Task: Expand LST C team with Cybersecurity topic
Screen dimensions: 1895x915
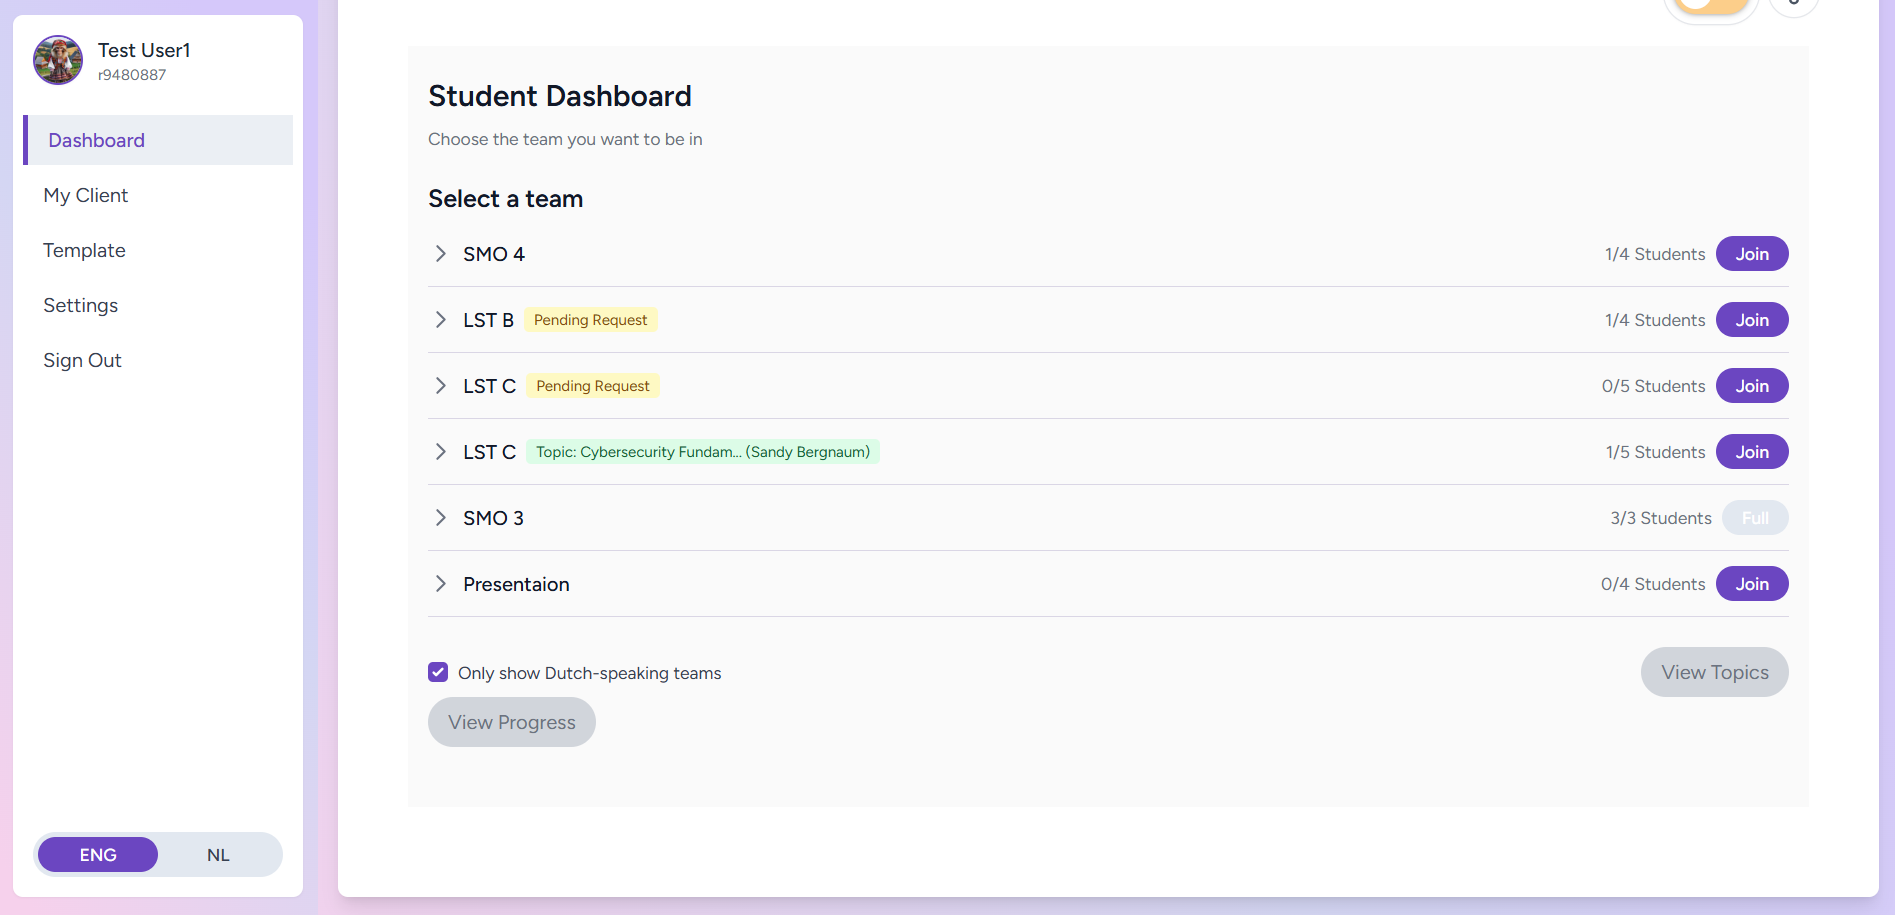Action: pos(440,452)
